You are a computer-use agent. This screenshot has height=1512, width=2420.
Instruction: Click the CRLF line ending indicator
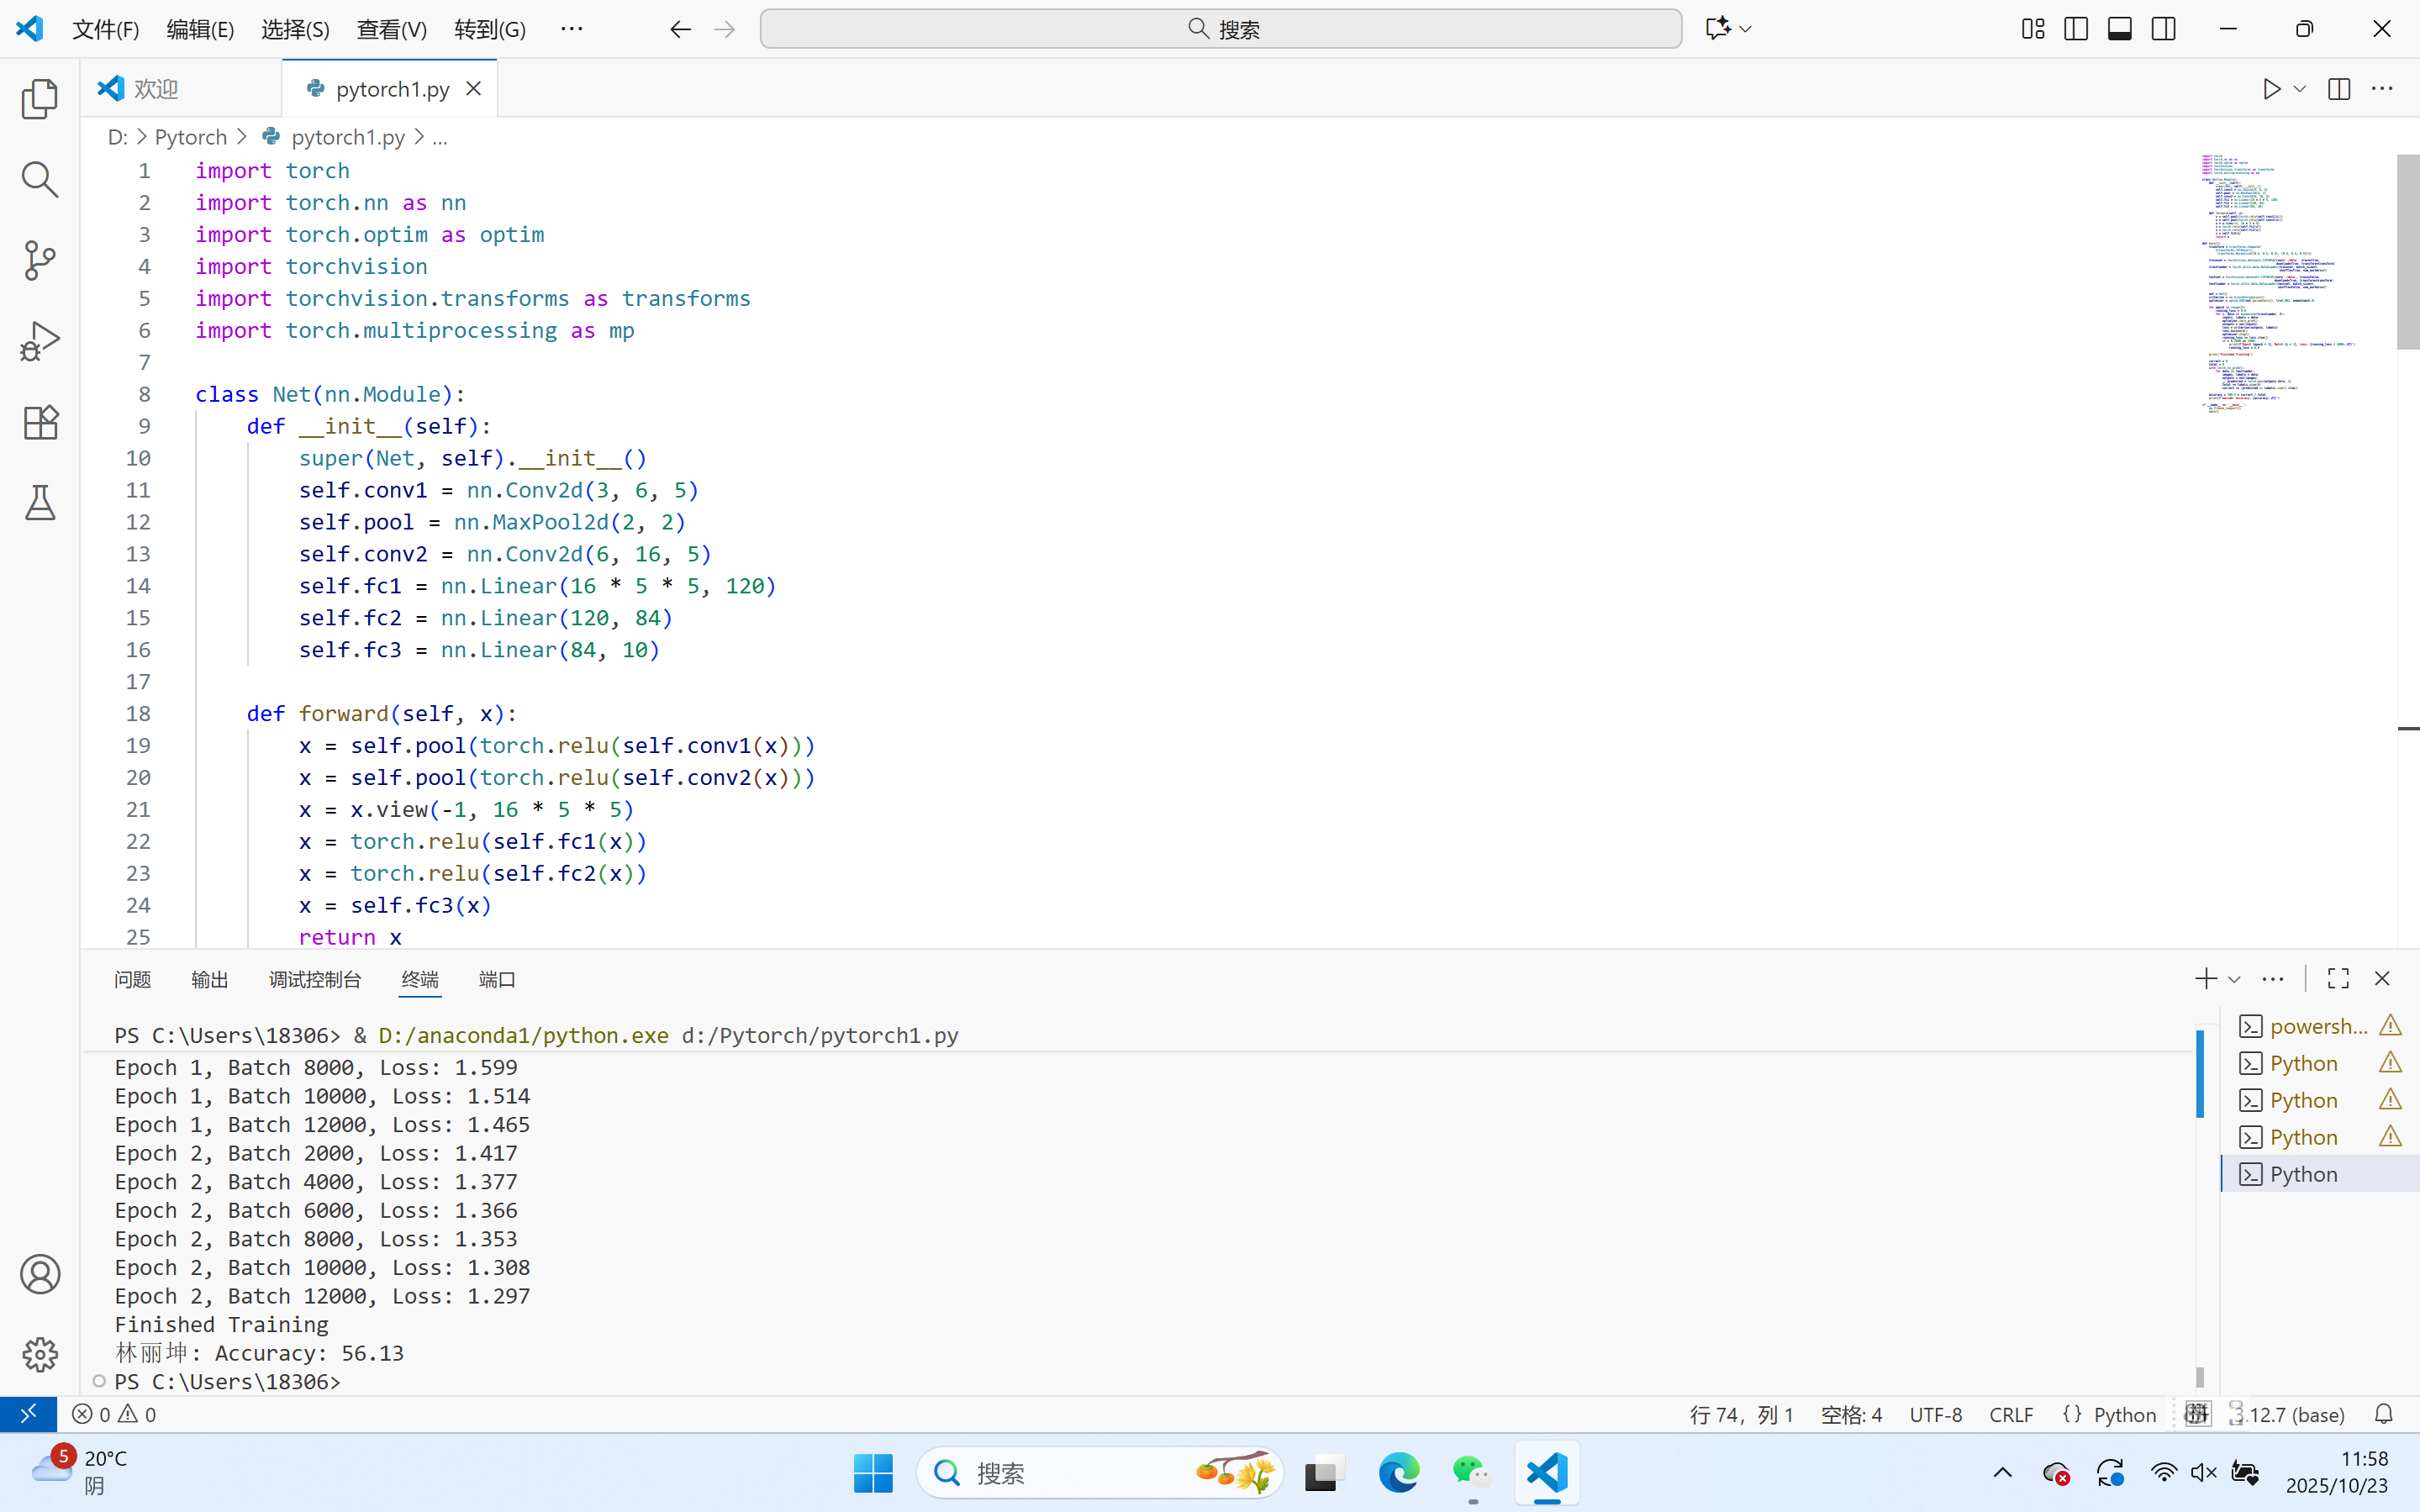pyautogui.click(x=2010, y=1414)
